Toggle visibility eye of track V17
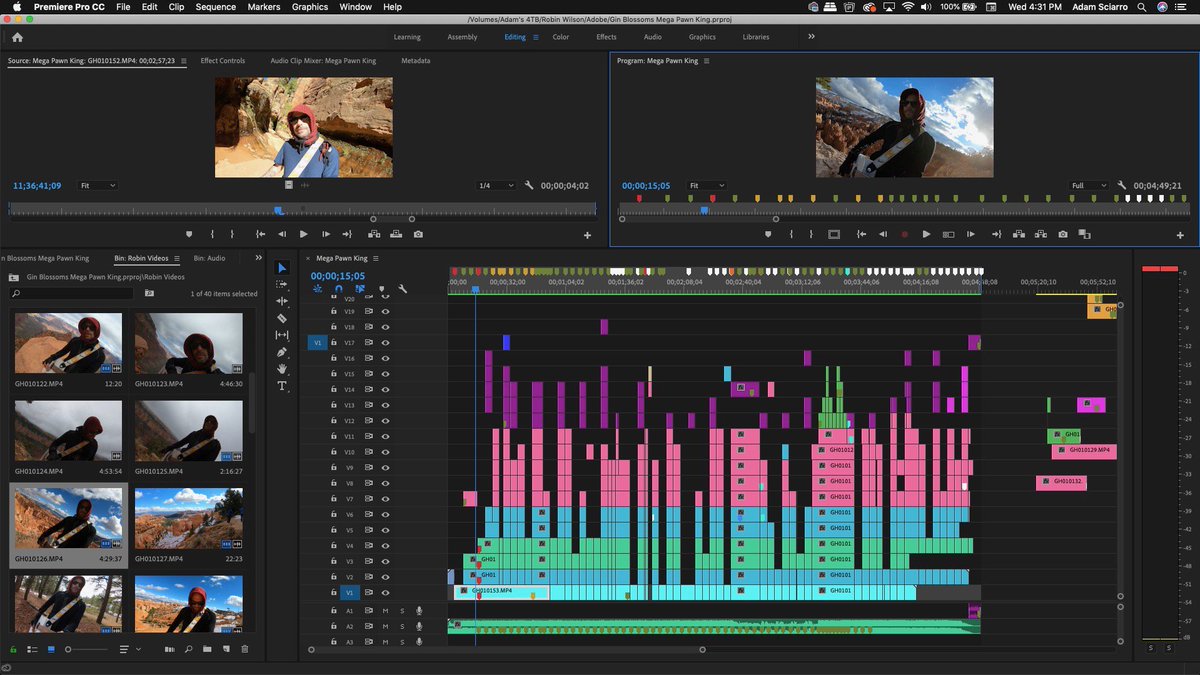This screenshot has width=1200, height=675. (386, 342)
